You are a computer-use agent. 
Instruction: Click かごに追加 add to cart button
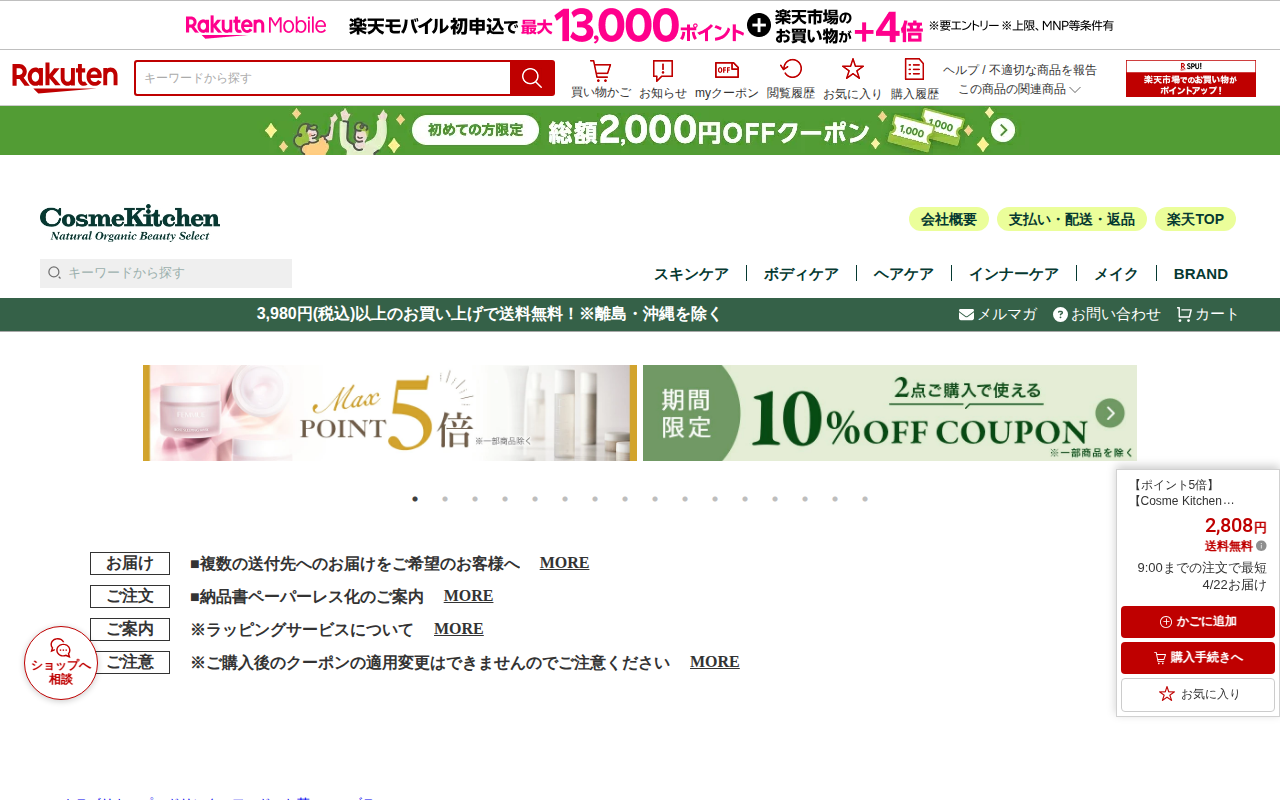coord(1198,622)
